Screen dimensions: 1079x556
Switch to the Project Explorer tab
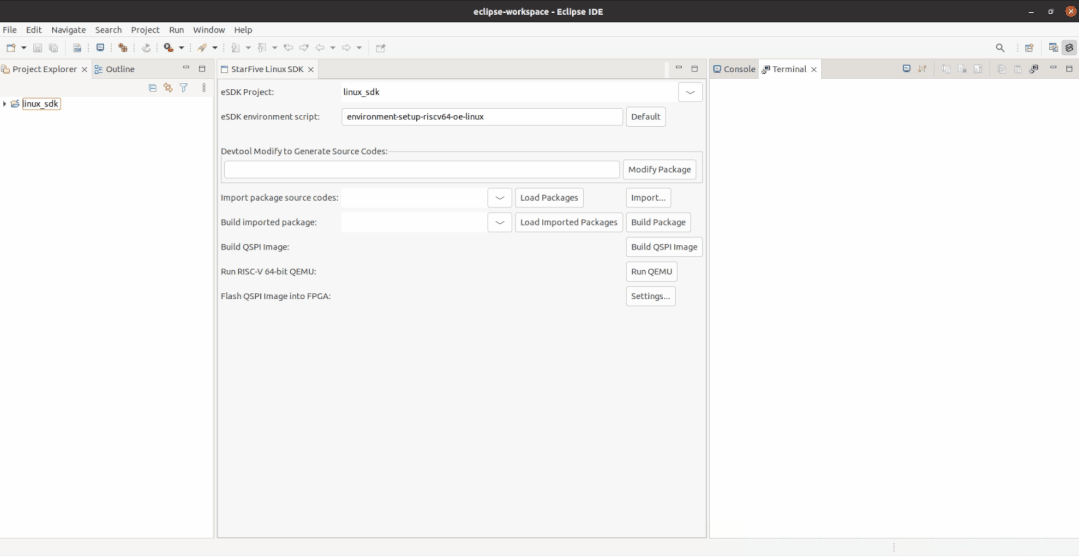tap(44, 70)
